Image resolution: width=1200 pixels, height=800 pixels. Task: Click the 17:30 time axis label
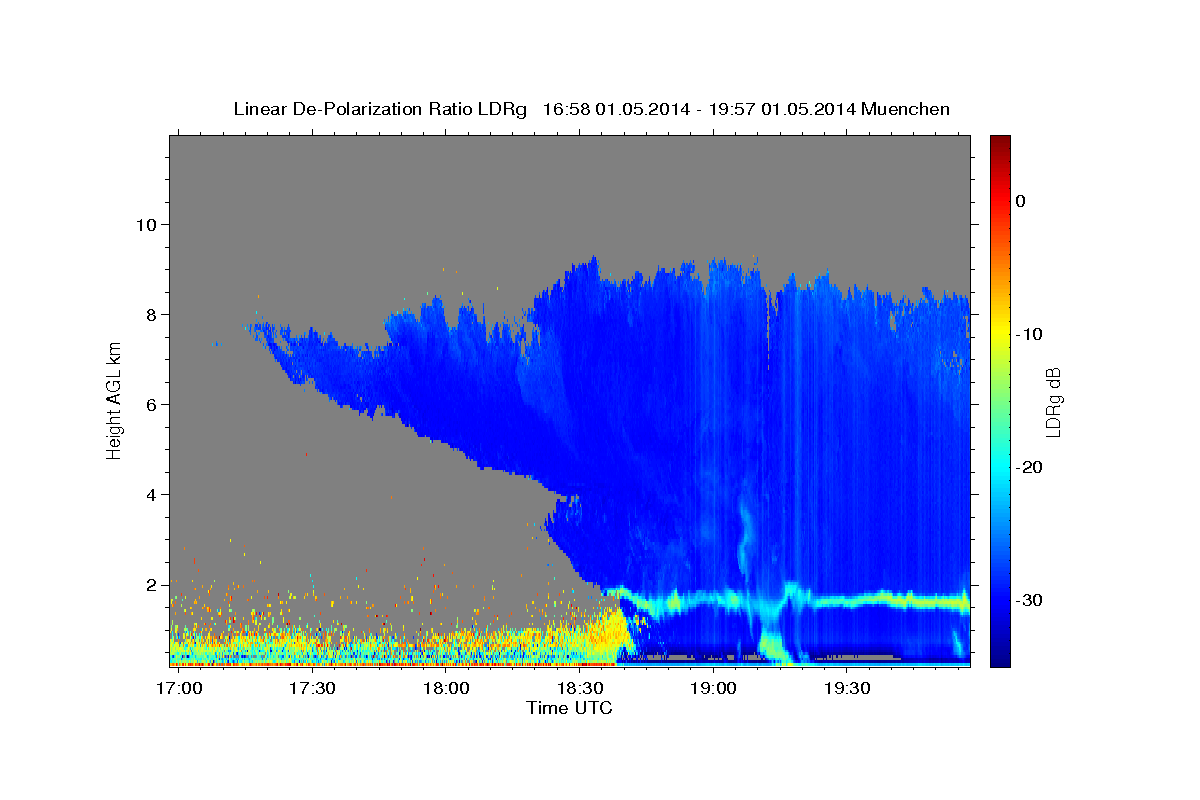click(x=312, y=689)
